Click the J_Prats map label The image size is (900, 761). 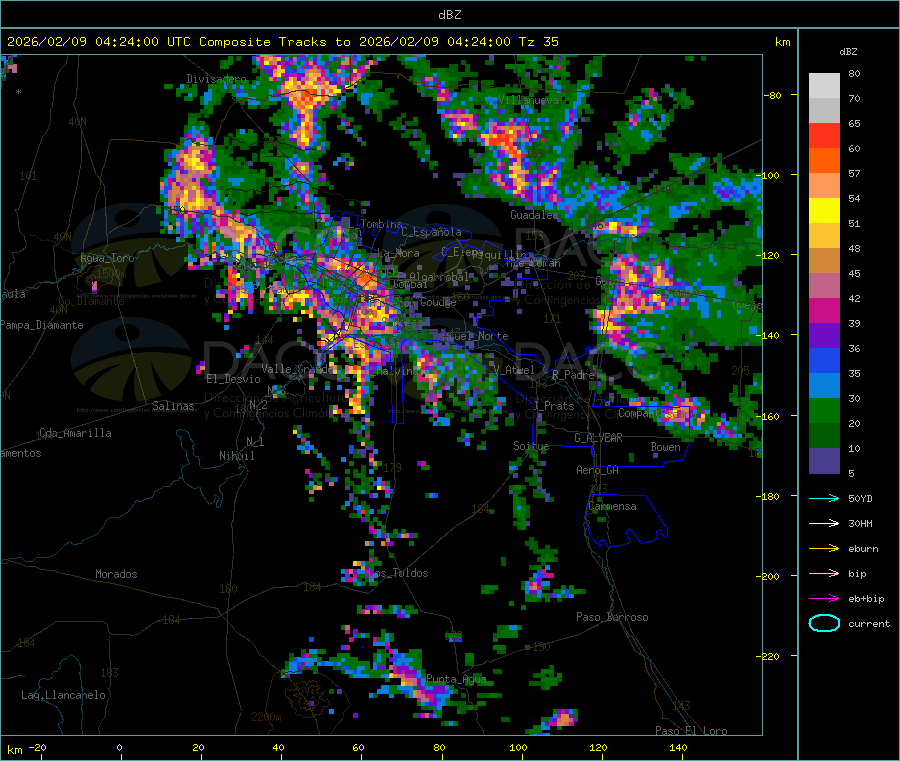[554, 406]
